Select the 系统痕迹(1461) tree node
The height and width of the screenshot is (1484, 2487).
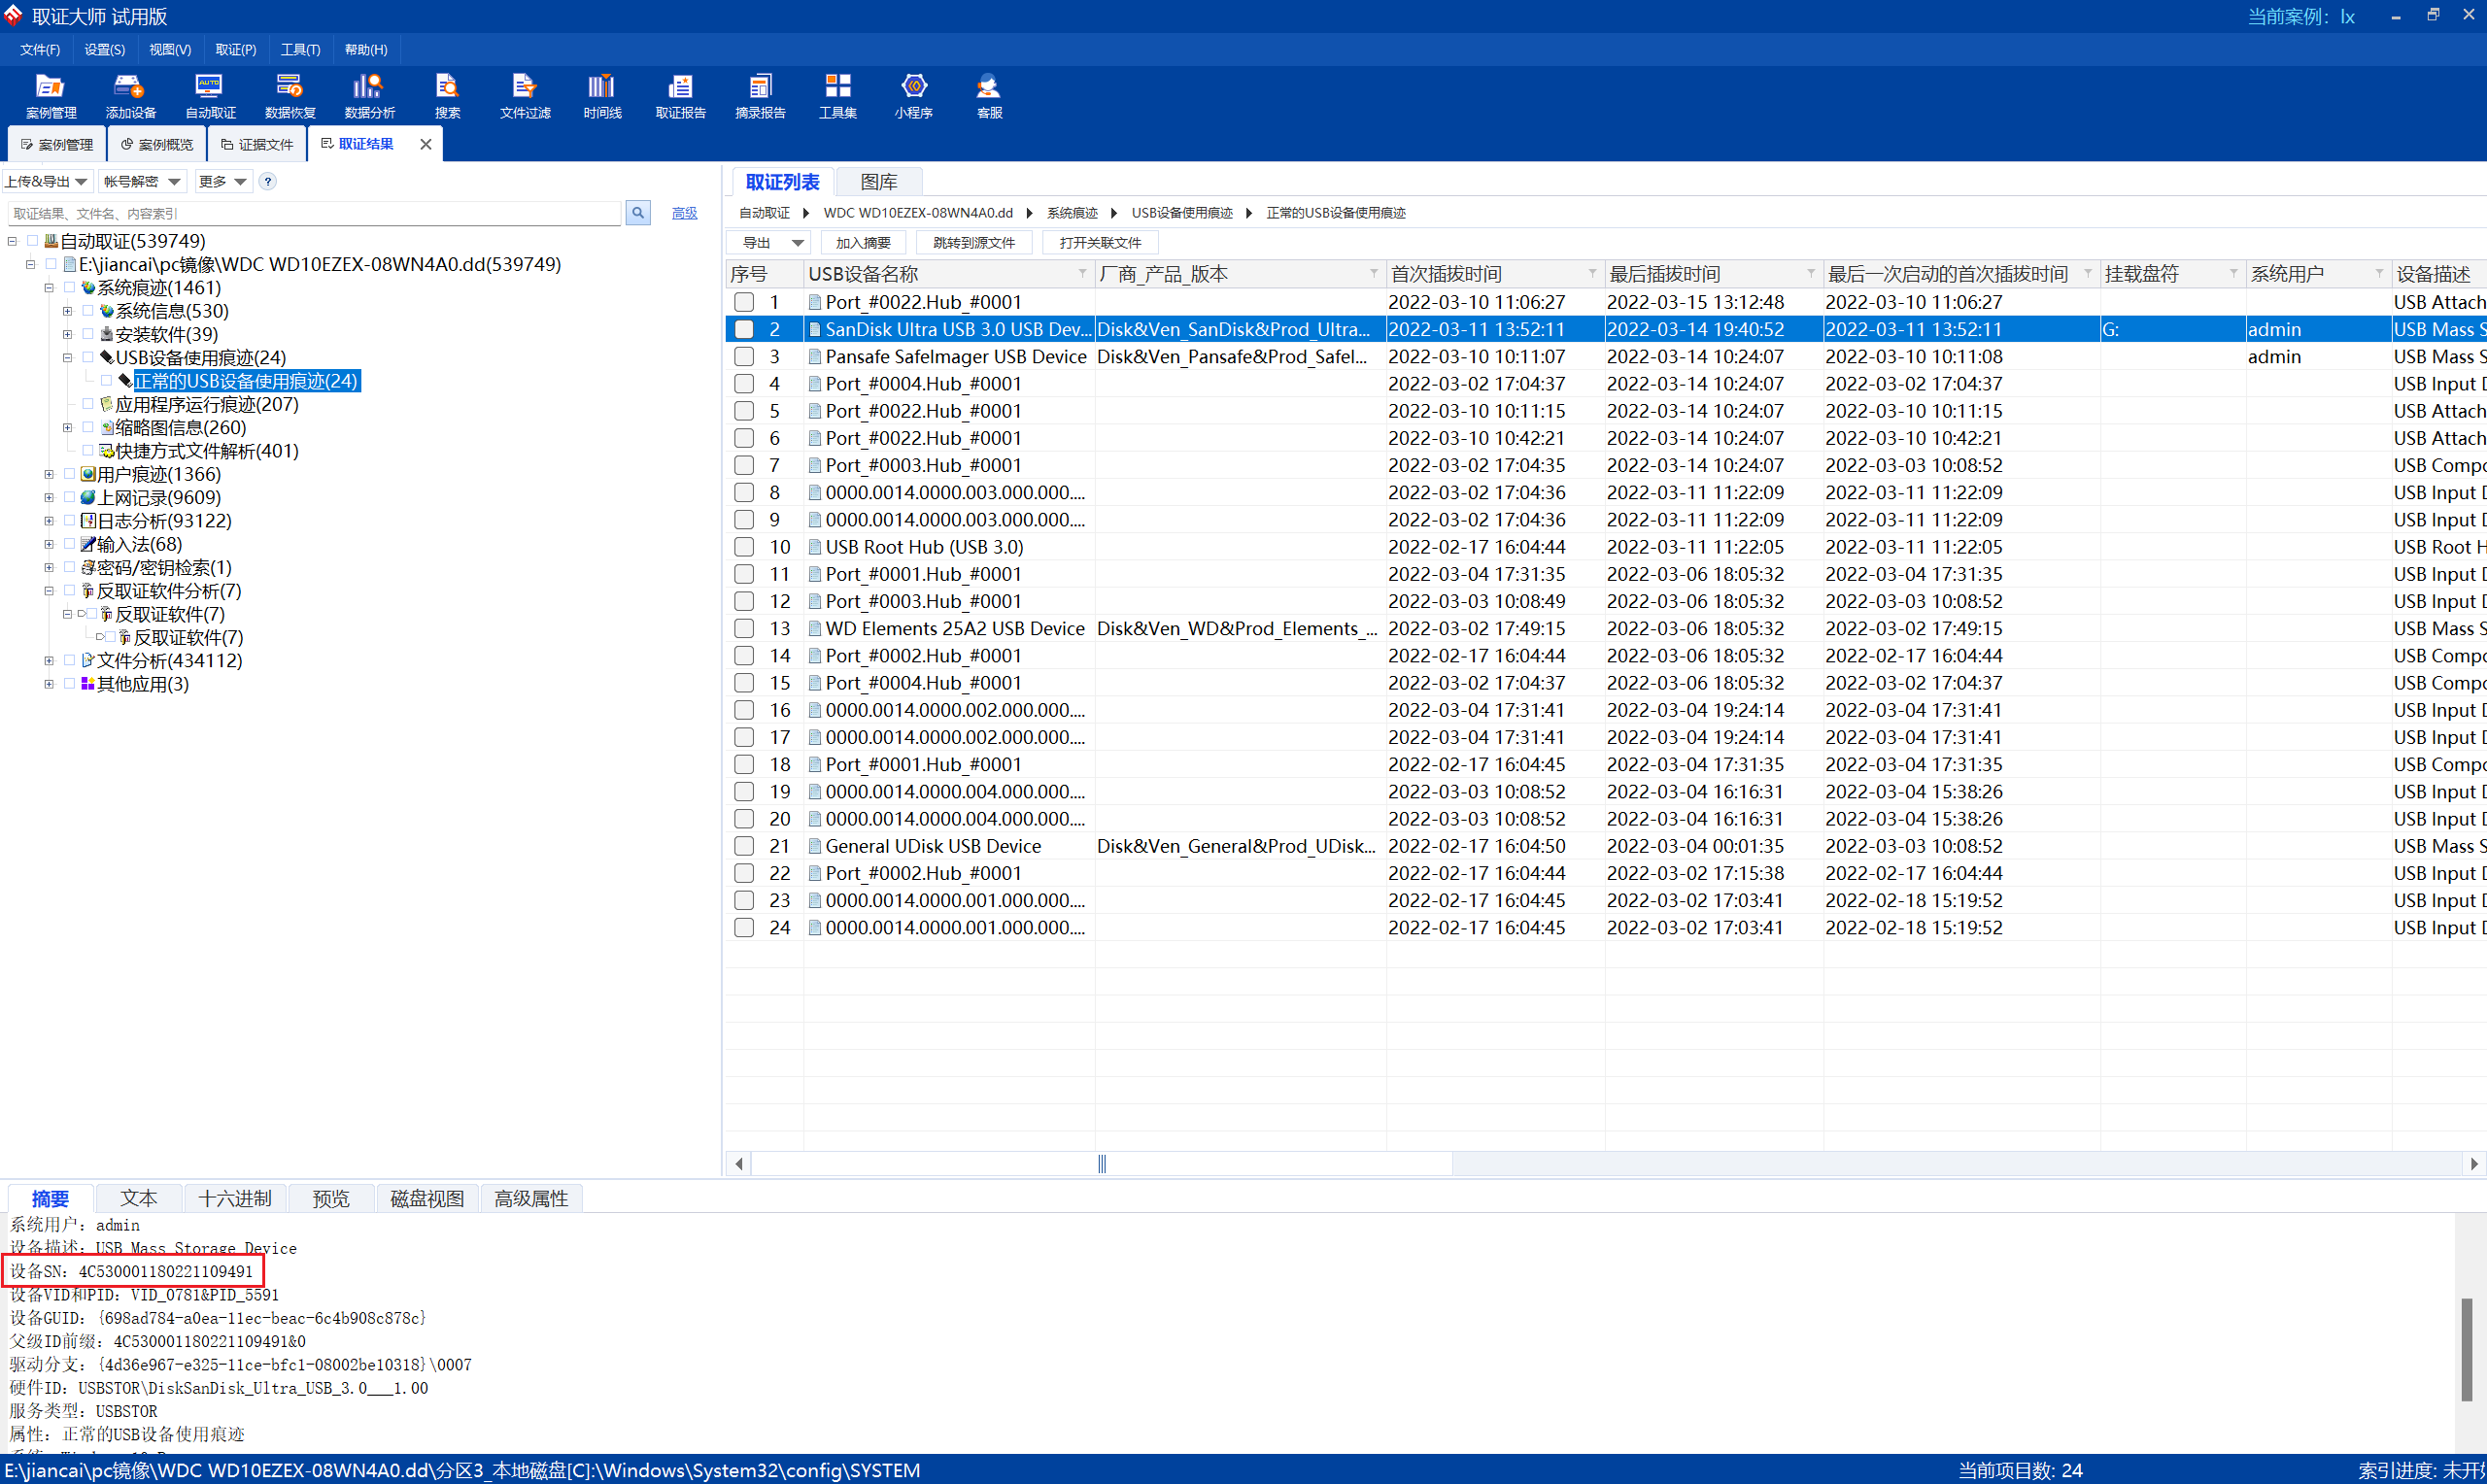click(159, 288)
